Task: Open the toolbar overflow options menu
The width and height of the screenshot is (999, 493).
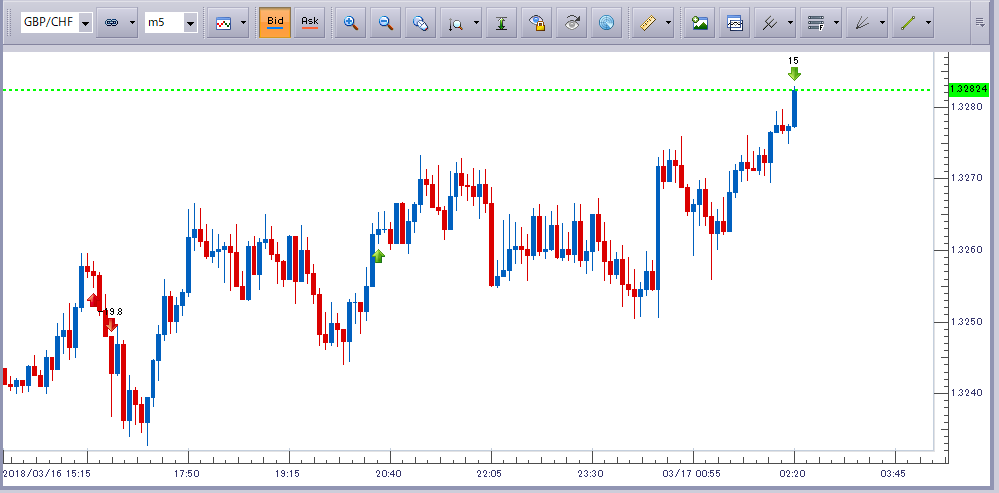Action: [980, 23]
